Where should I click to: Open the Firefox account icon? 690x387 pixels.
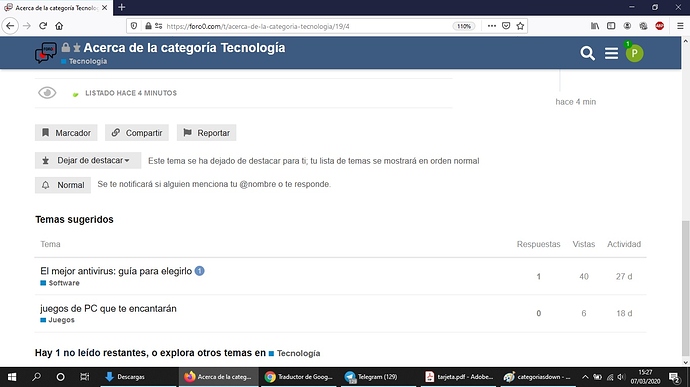pos(627,26)
